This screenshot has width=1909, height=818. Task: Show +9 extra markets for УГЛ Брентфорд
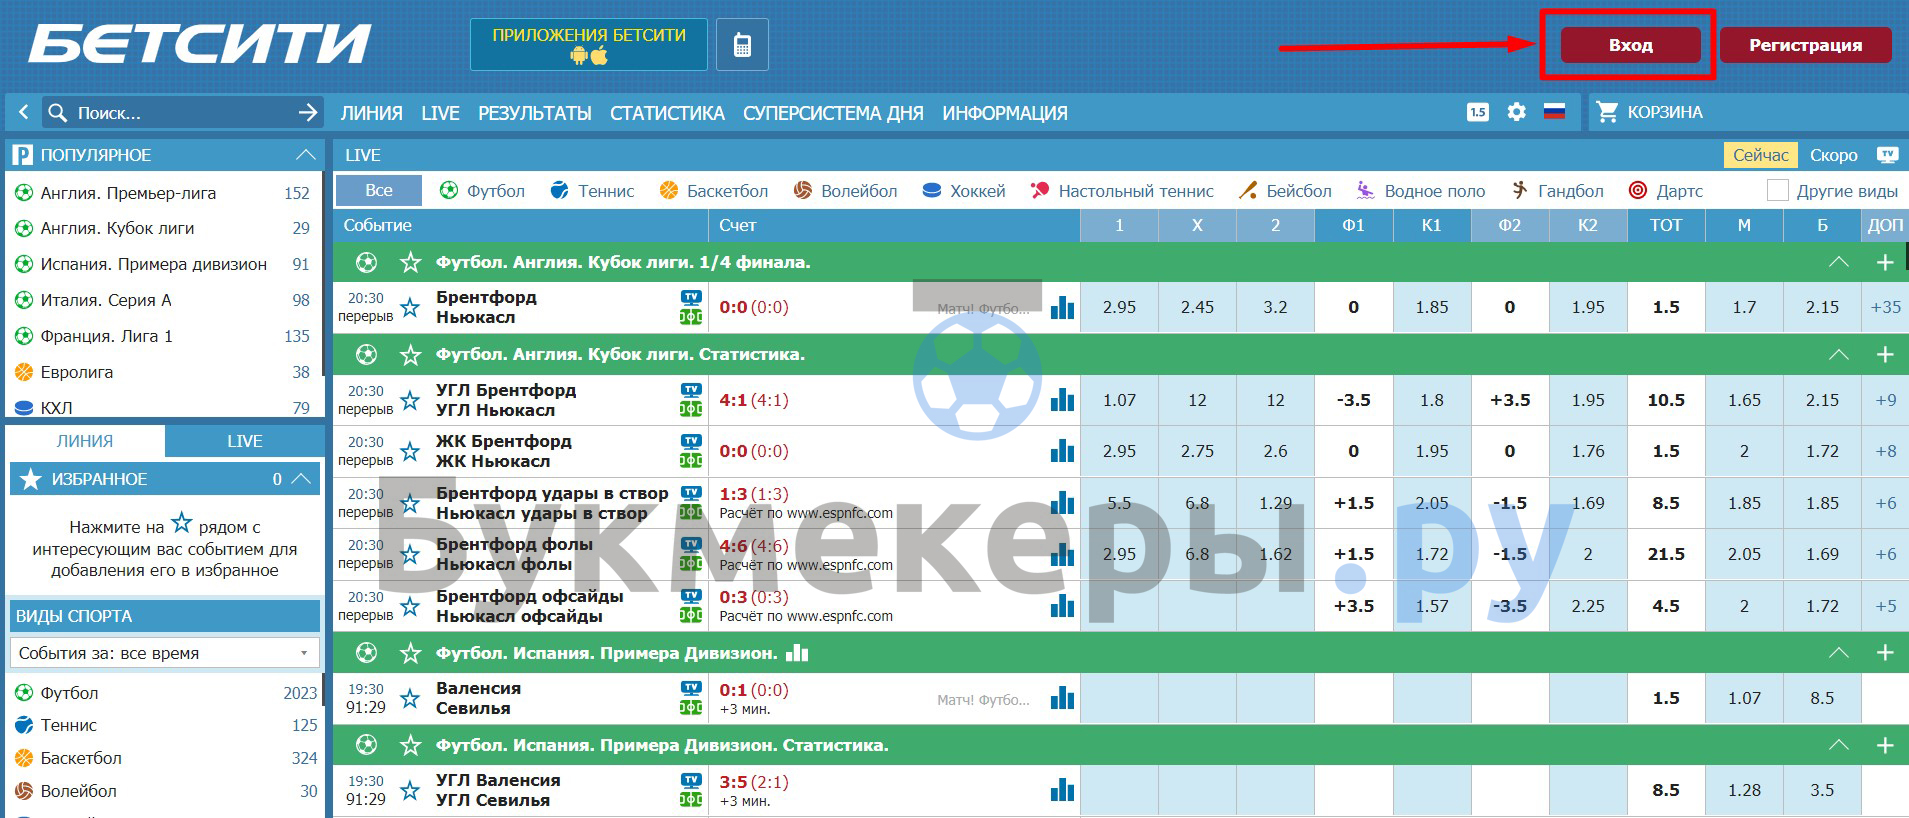pyautogui.click(x=1885, y=400)
